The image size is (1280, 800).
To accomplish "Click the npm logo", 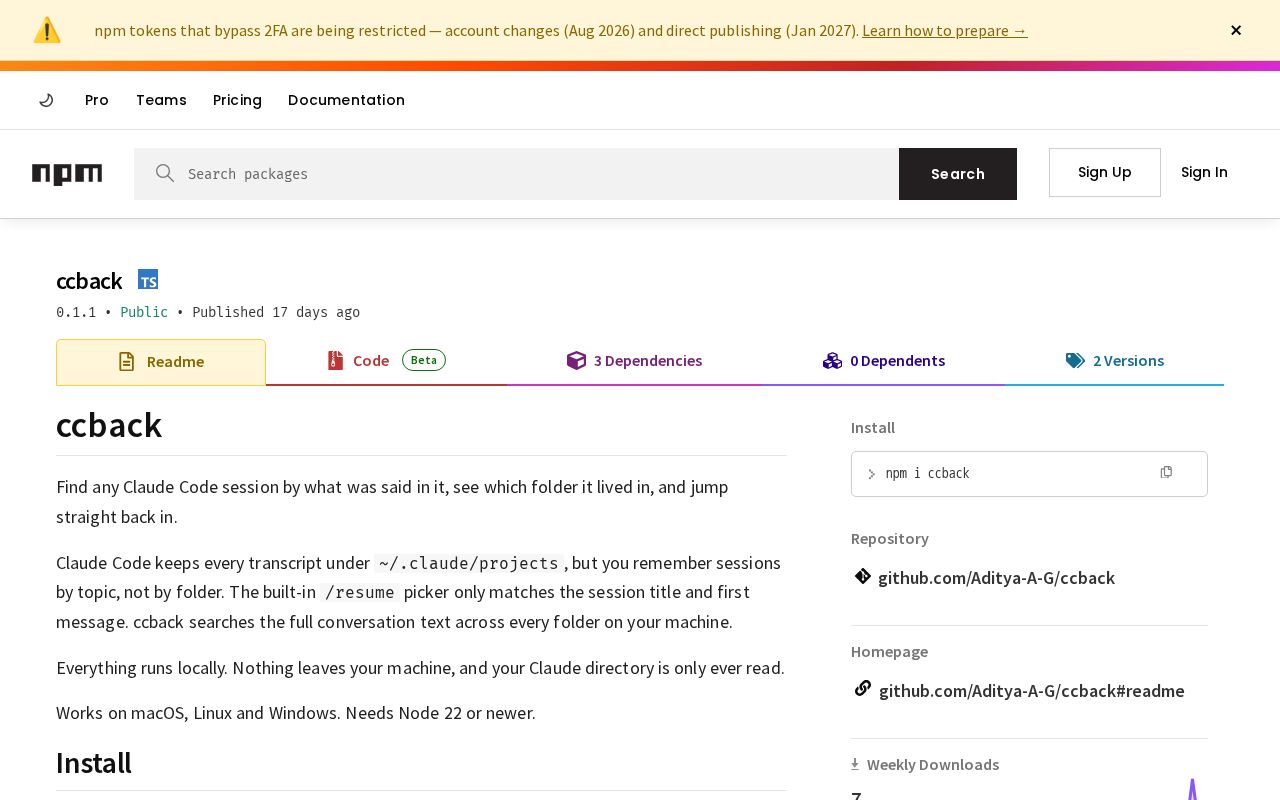I will 67,174.
